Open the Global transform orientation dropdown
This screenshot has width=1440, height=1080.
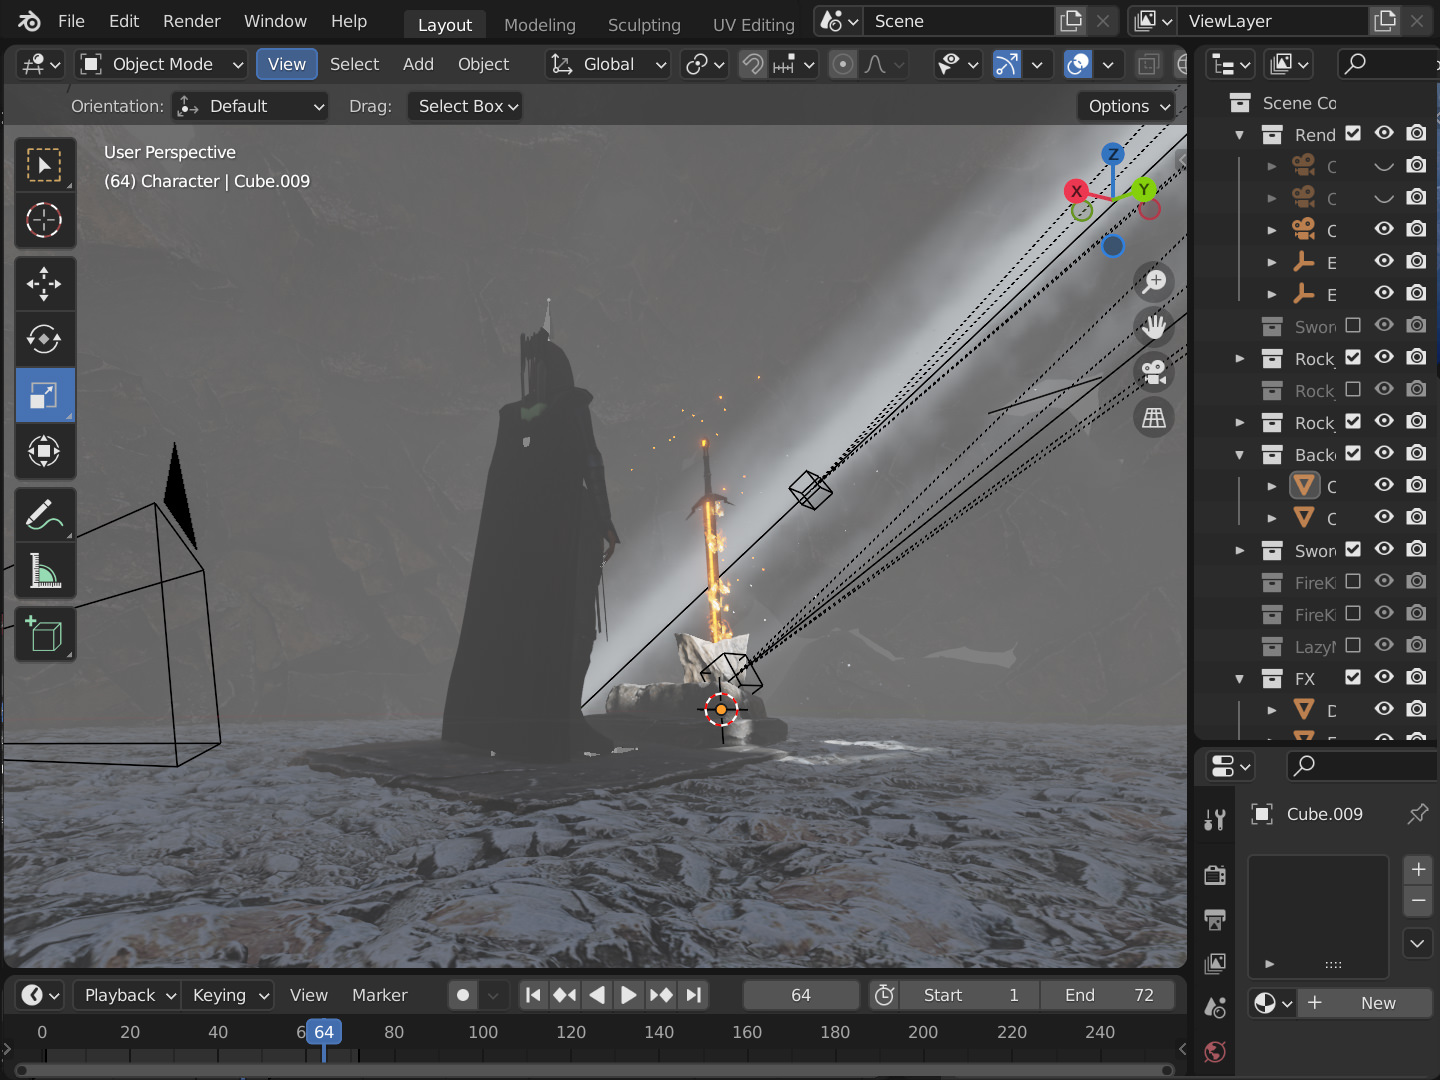pos(607,64)
